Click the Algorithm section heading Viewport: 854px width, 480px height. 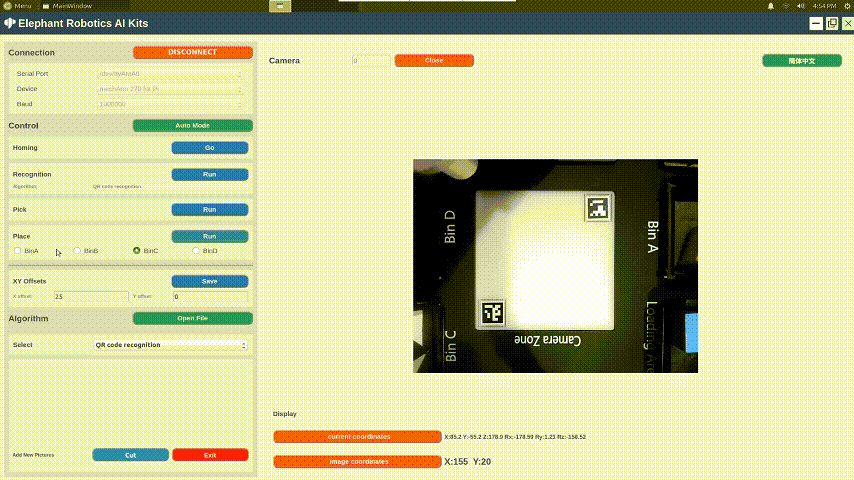[28, 318]
